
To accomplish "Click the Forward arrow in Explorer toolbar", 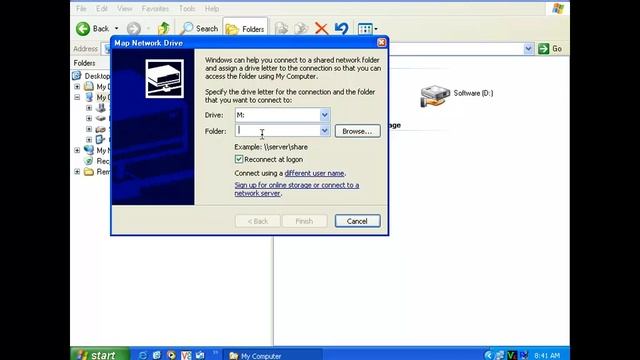I will coord(133,29).
